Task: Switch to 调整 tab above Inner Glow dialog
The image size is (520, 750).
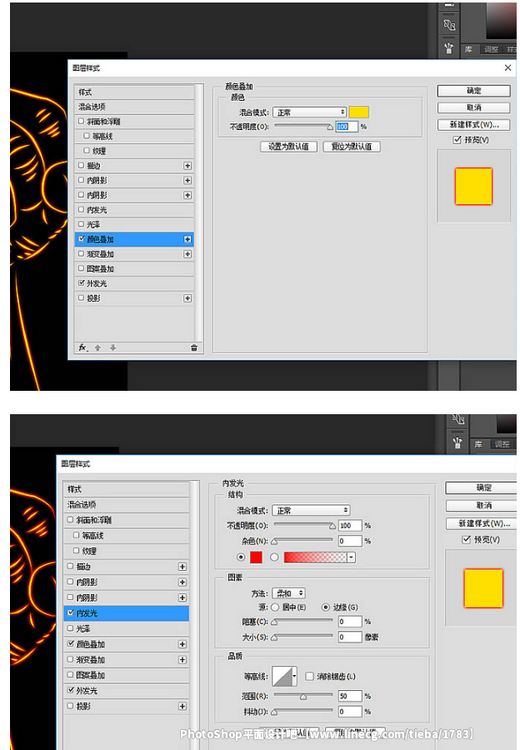Action: [502, 444]
